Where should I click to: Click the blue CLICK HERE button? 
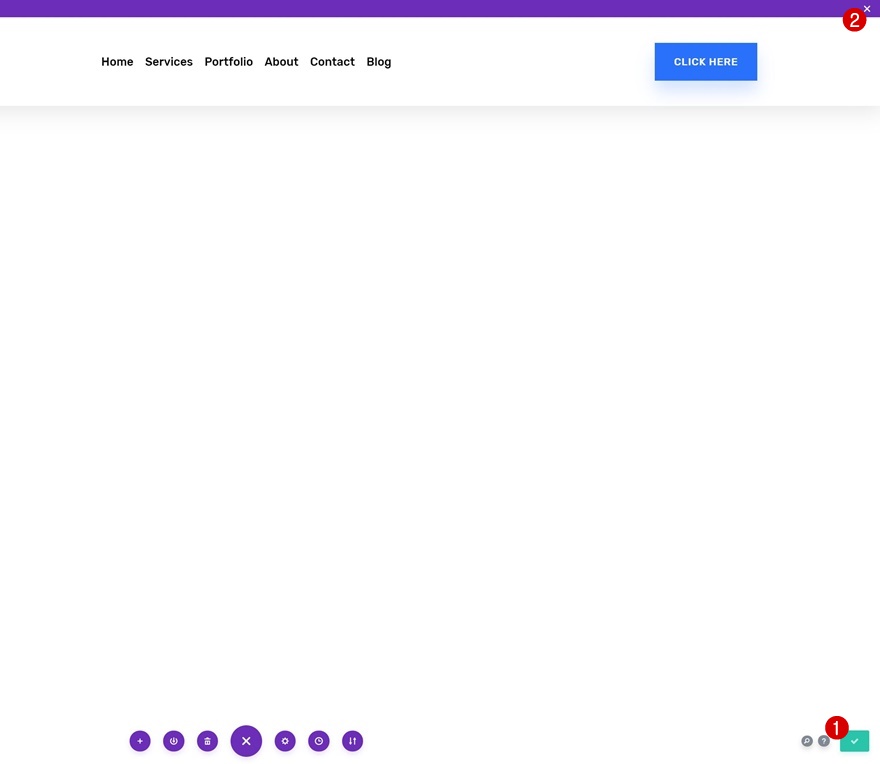(x=705, y=62)
